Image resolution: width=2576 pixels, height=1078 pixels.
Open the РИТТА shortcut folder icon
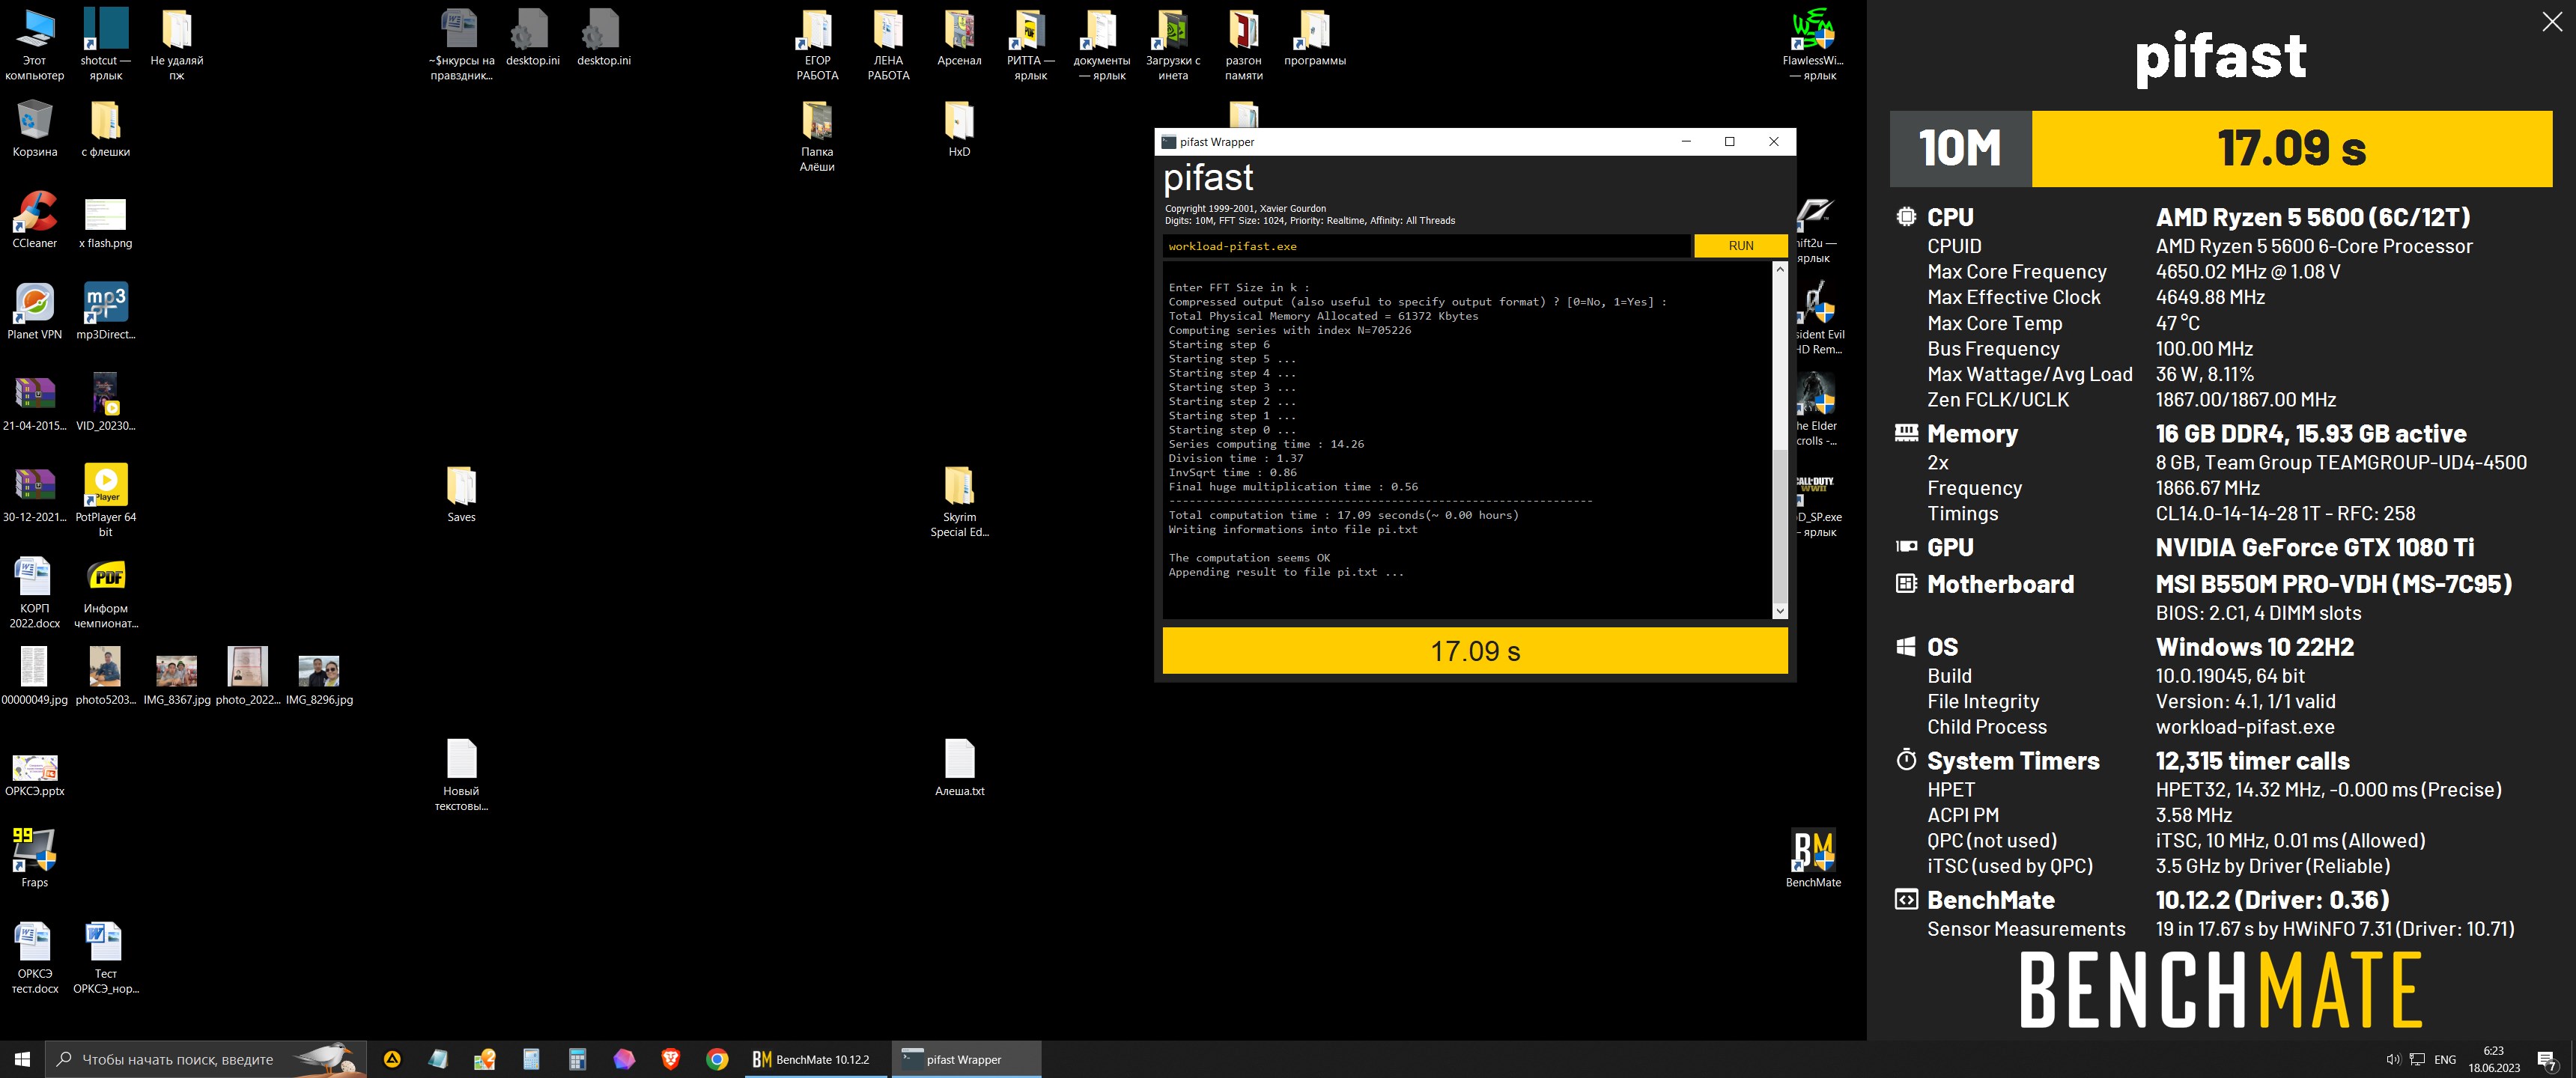[1030, 45]
